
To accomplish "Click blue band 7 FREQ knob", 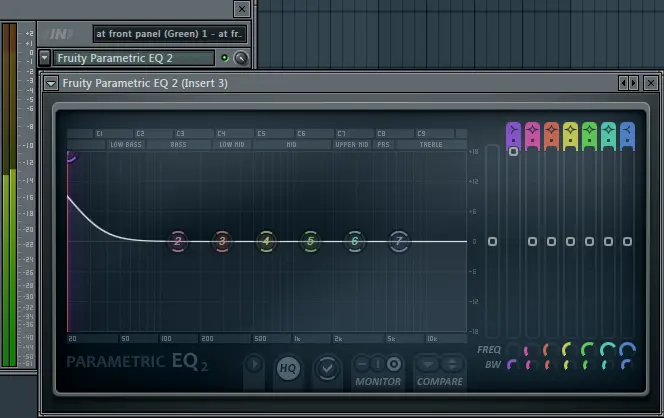I will pos(627,350).
